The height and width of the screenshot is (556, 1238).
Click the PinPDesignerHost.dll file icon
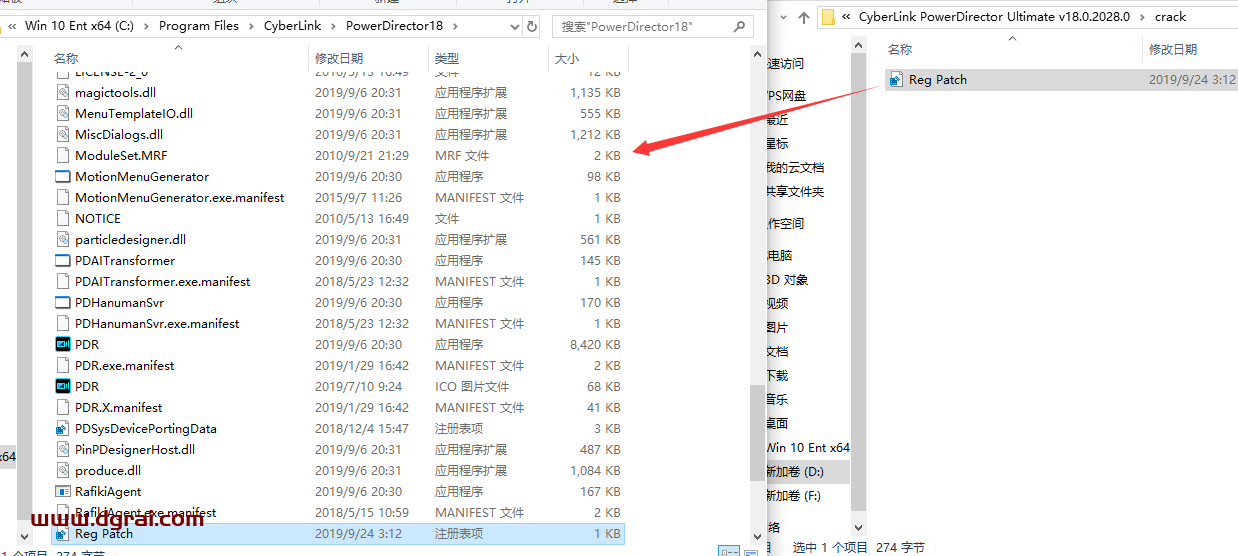point(63,449)
